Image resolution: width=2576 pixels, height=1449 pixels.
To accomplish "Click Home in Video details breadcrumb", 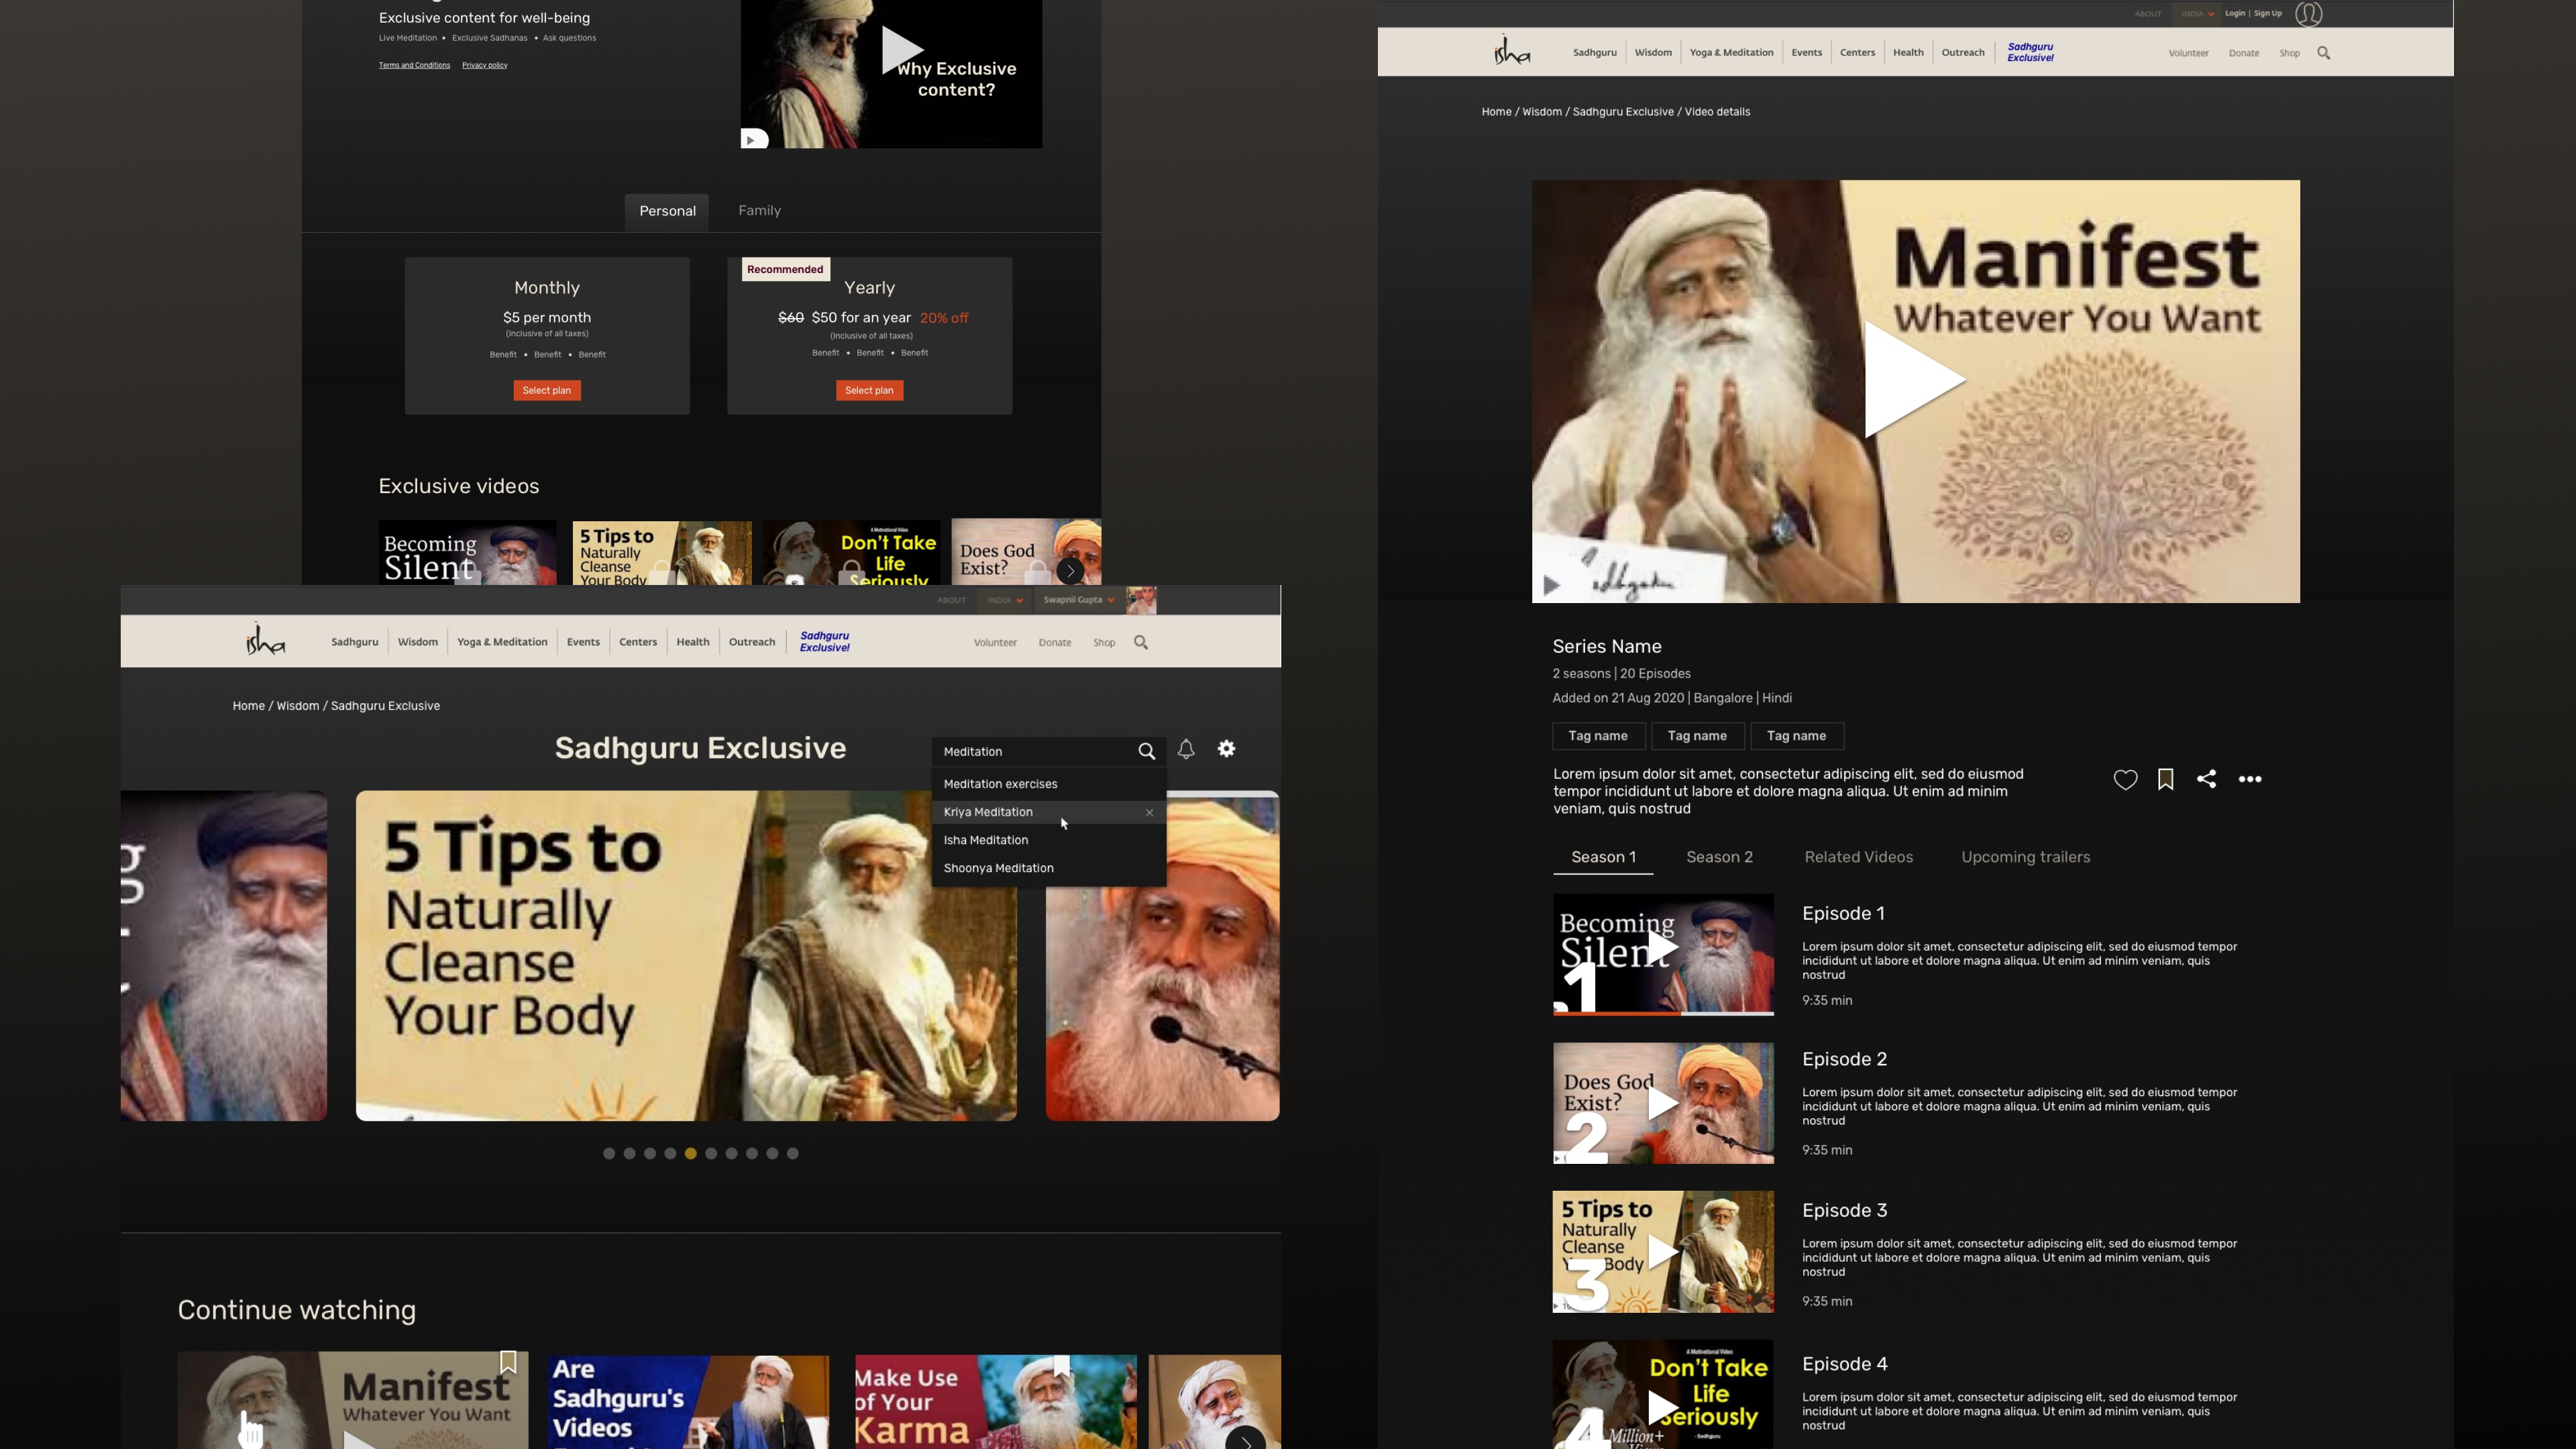I will coord(1496,112).
